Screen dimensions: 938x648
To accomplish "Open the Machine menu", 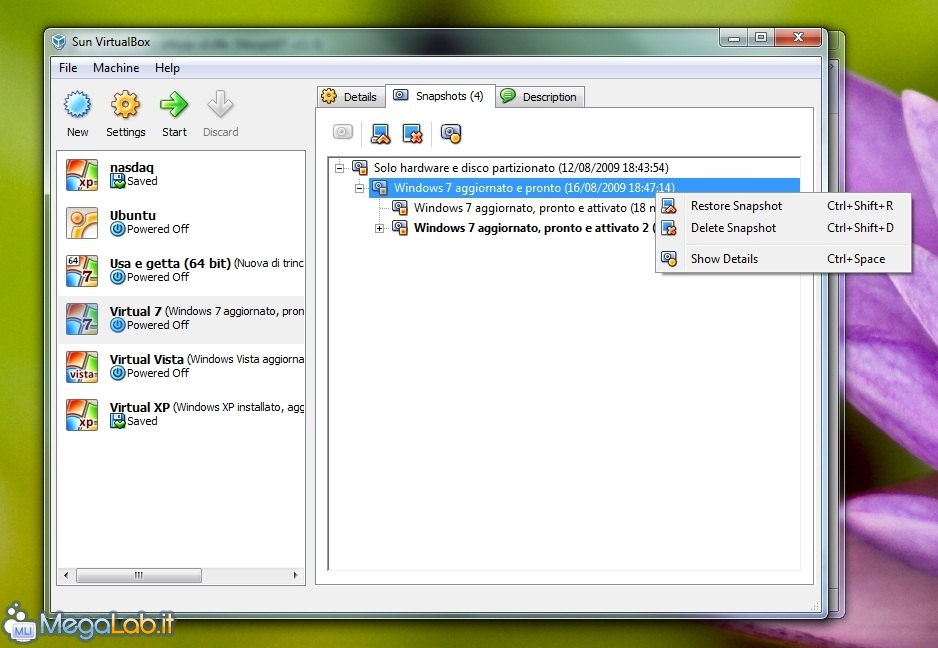I will tap(116, 68).
